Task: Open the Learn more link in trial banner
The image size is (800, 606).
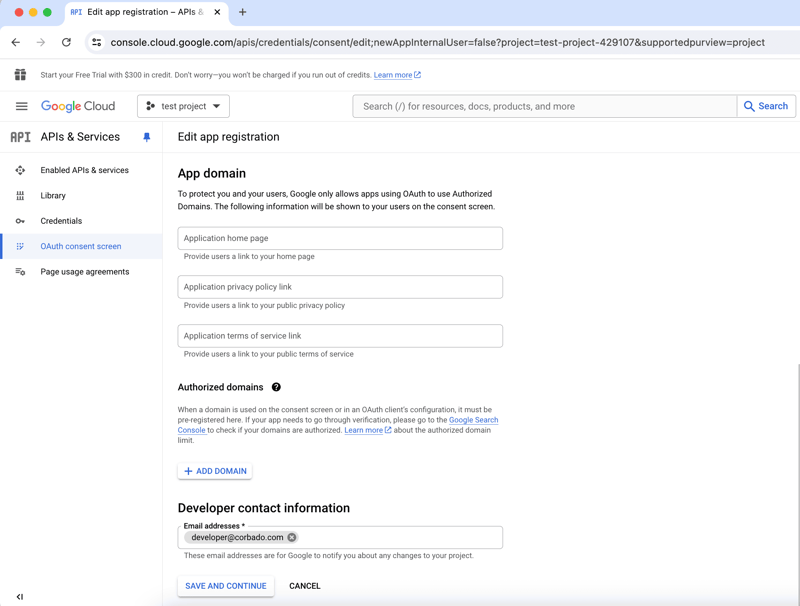Action: 397,75
